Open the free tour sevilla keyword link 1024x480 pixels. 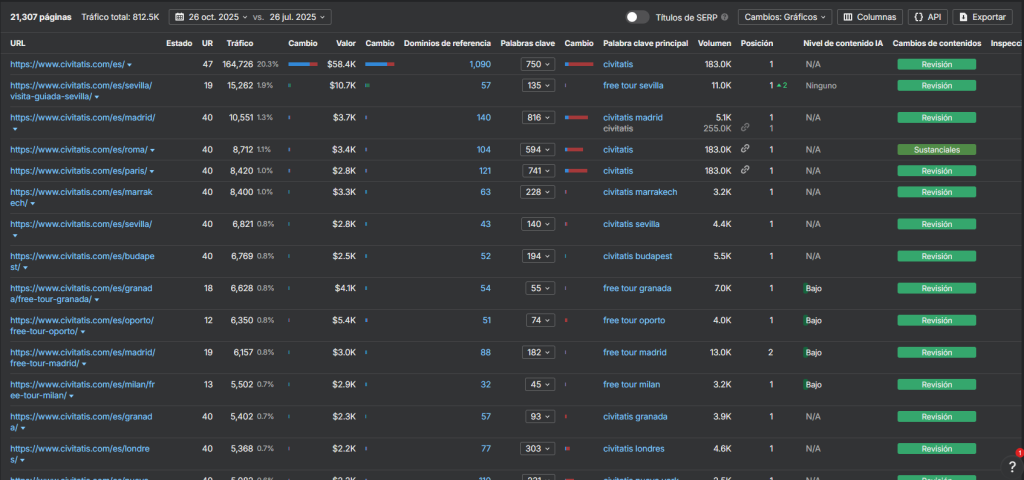[x=633, y=85]
